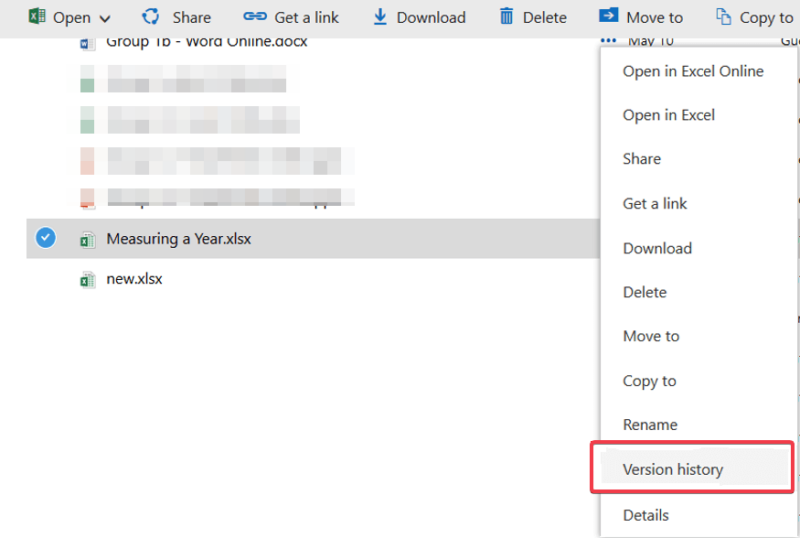Click the Measuring a Year.xlsx file name
Image resolution: width=800 pixels, height=538 pixels.
[179, 239]
